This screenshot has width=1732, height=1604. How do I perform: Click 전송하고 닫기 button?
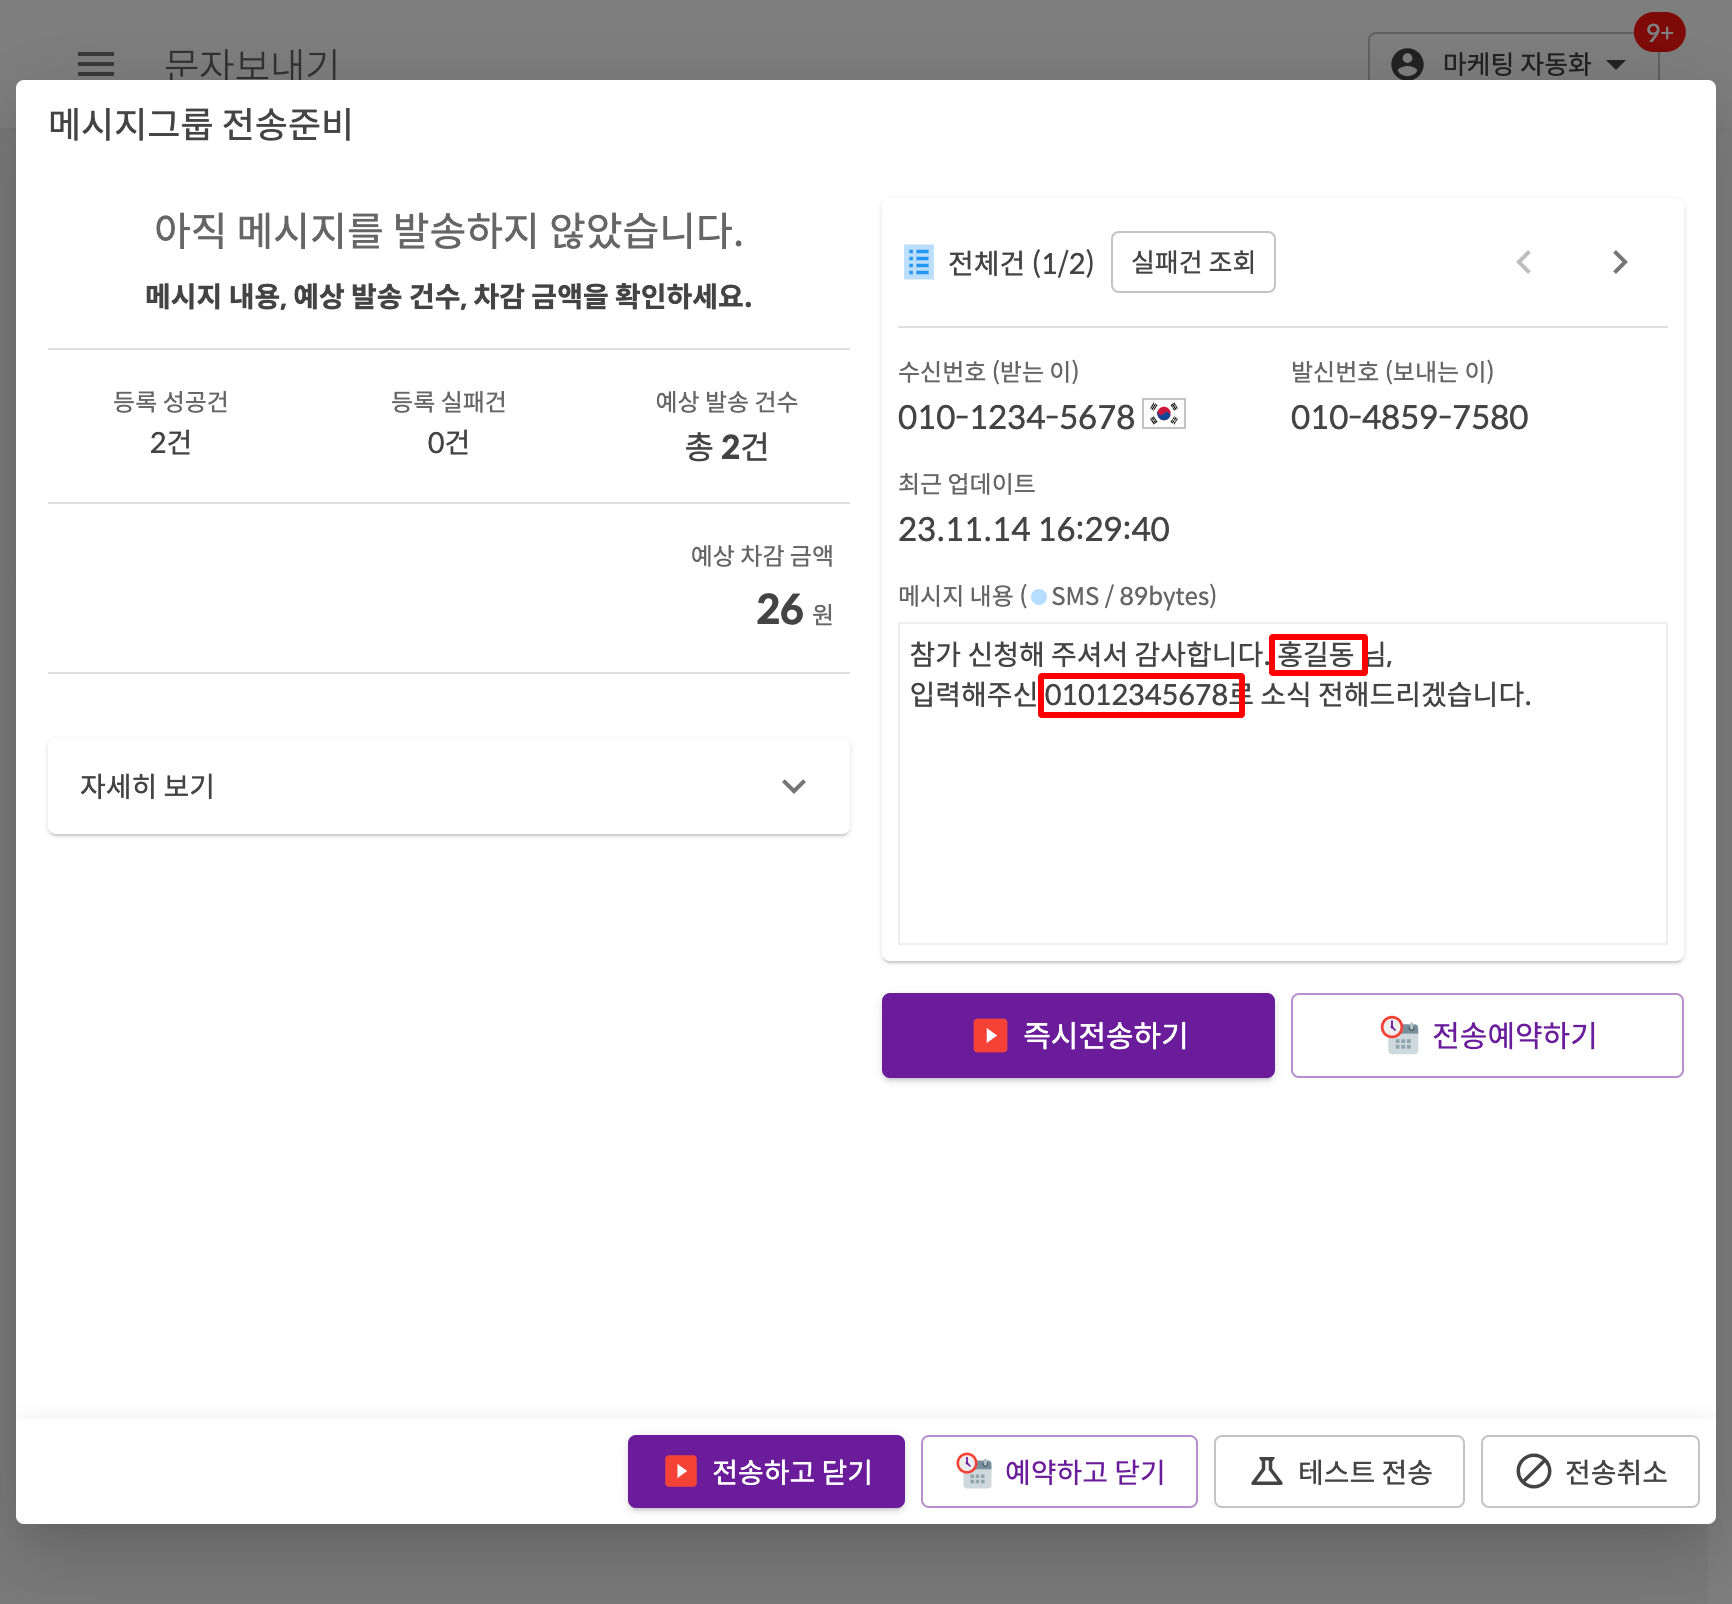pos(766,1471)
